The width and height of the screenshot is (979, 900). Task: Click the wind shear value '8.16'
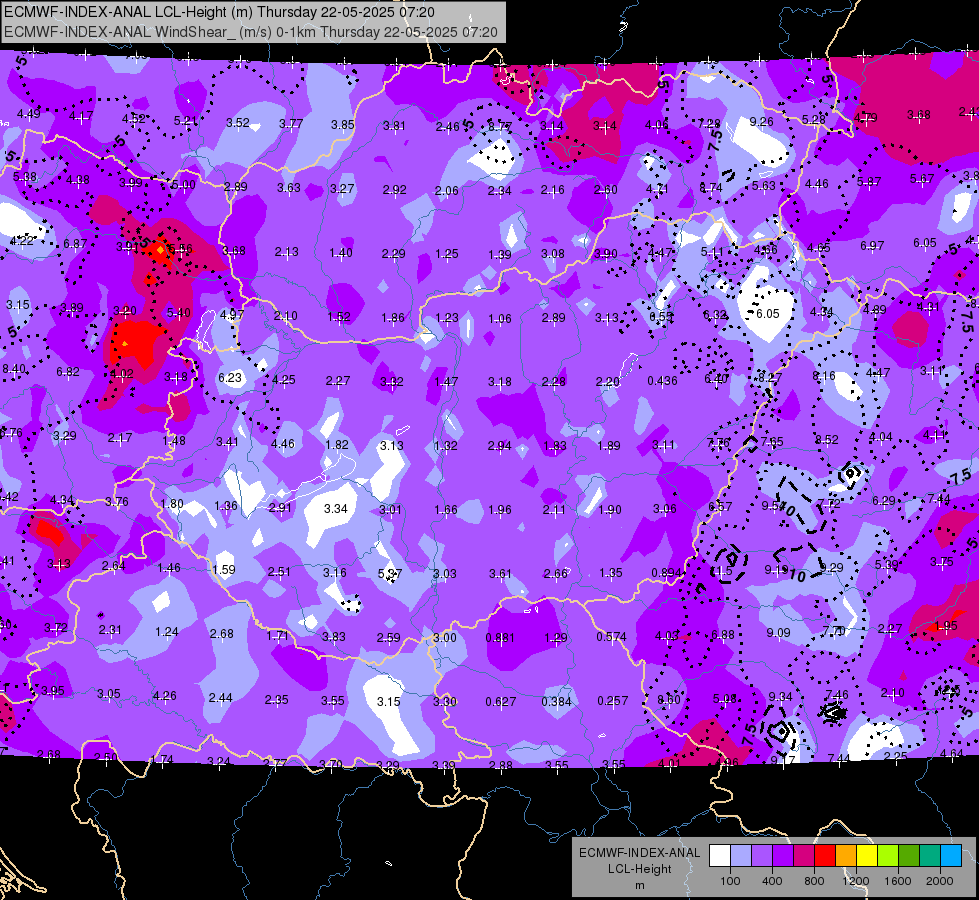[824, 375]
